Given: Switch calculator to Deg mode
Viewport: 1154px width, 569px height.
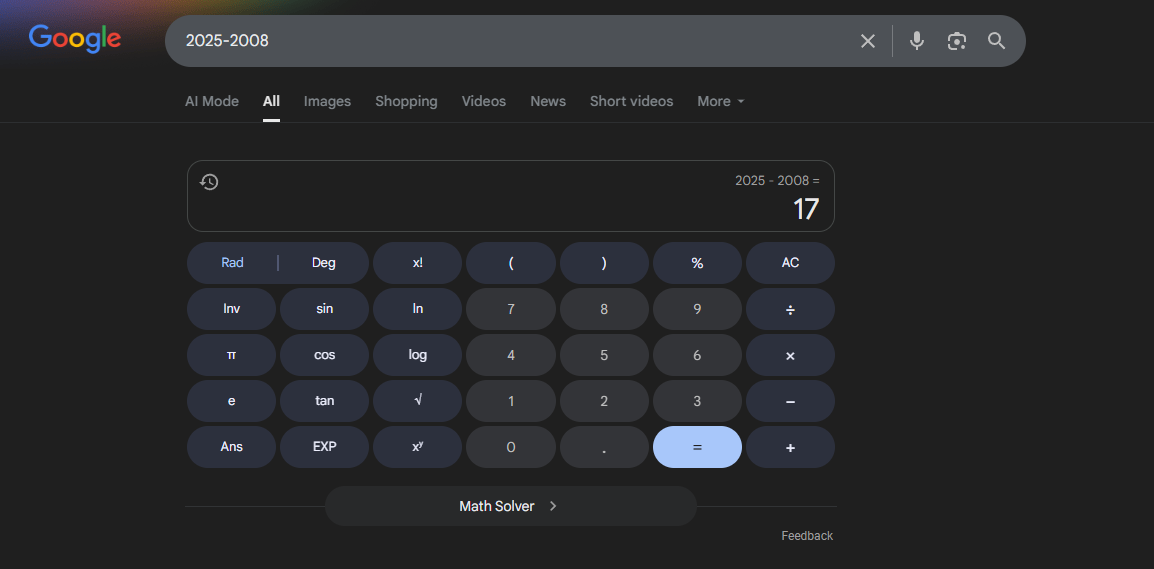Looking at the screenshot, I should pos(324,263).
